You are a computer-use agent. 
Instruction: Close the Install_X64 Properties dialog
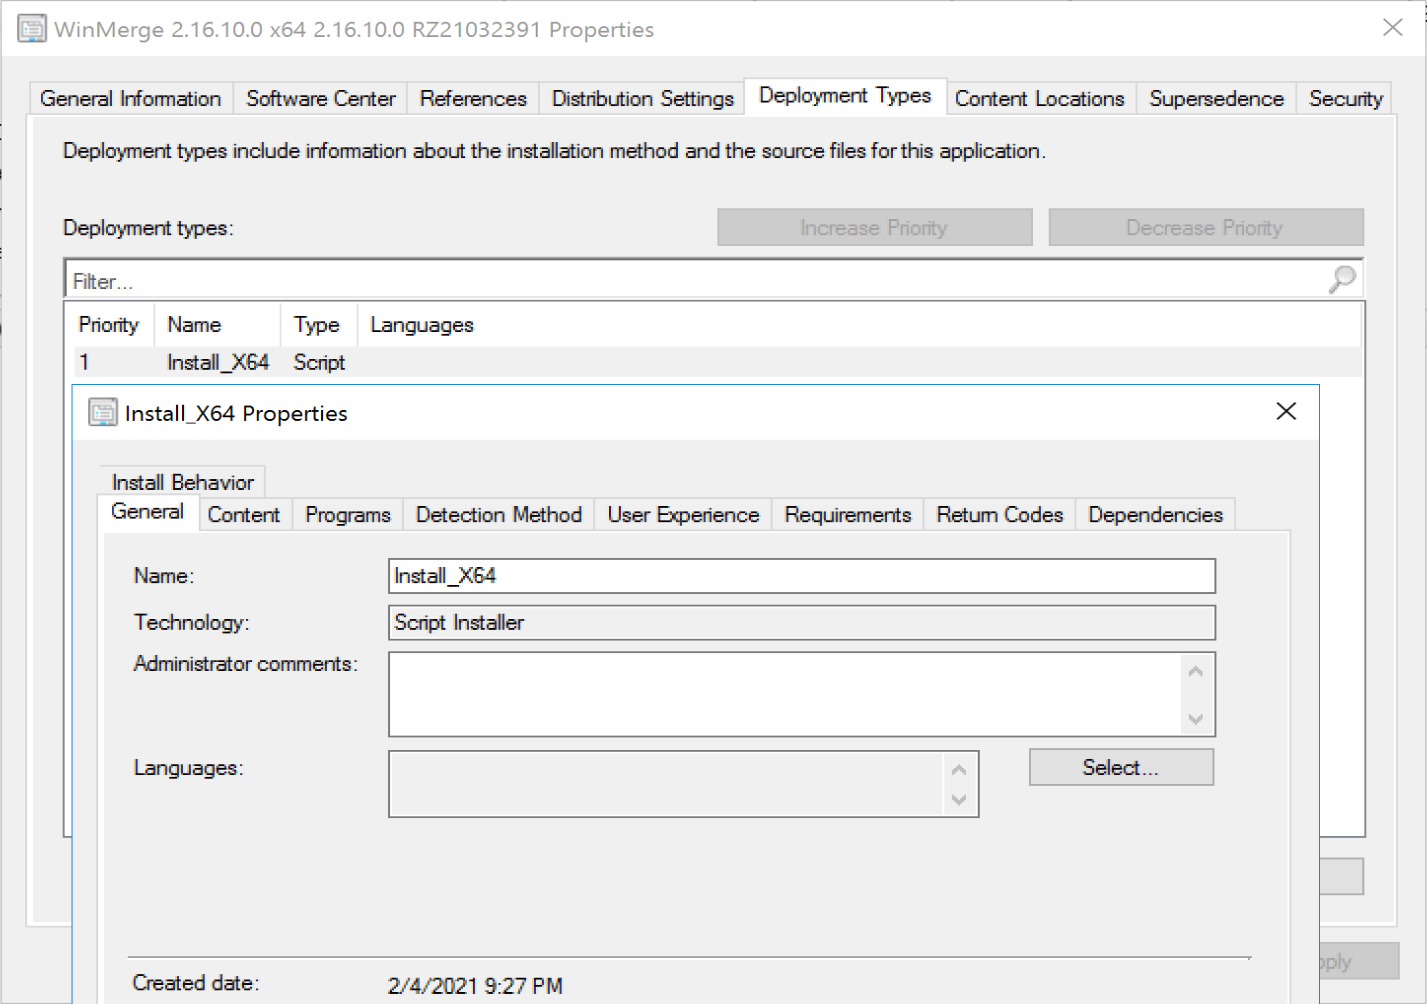click(1286, 412)
